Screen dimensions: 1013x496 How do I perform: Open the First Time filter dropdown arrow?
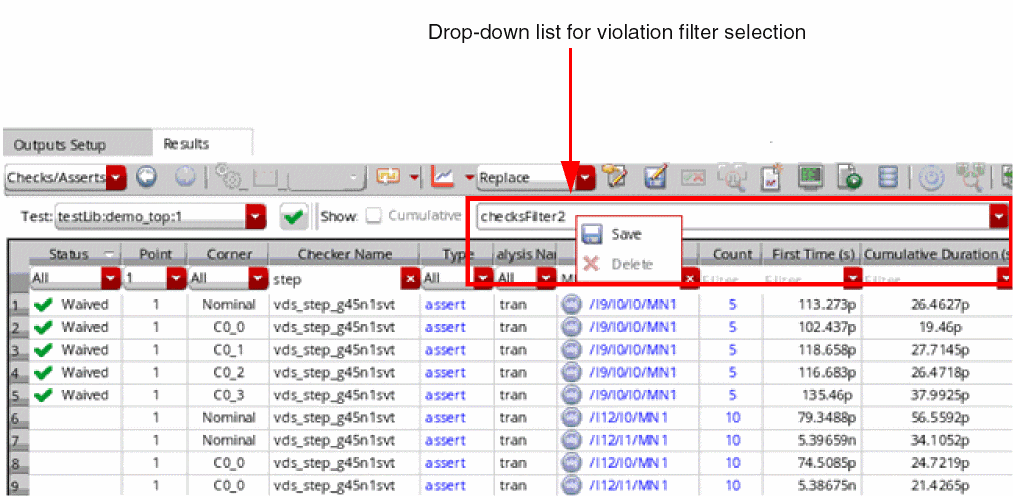[x=854, y=279]
